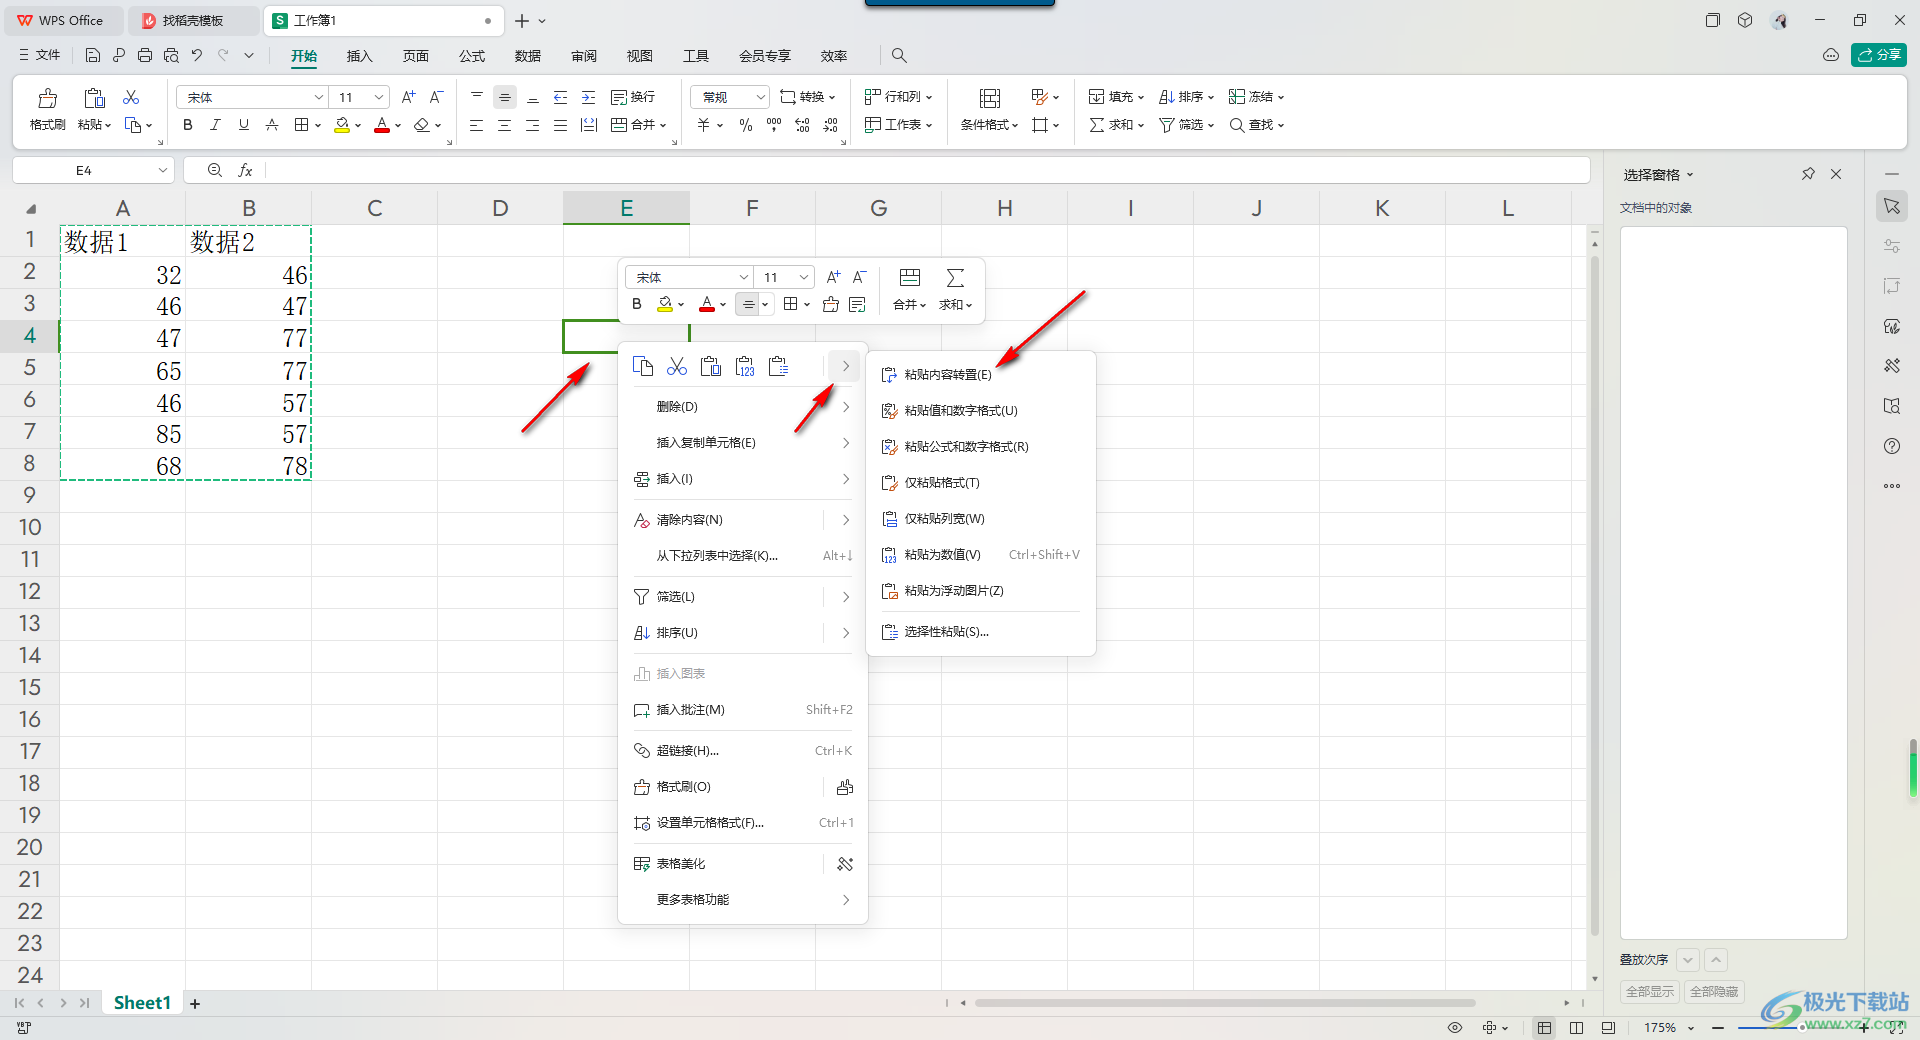Expand the 选择窗格 panel title dropdown
This screenshot has width=1920, height=1040.
click(x=1690, y=175)
